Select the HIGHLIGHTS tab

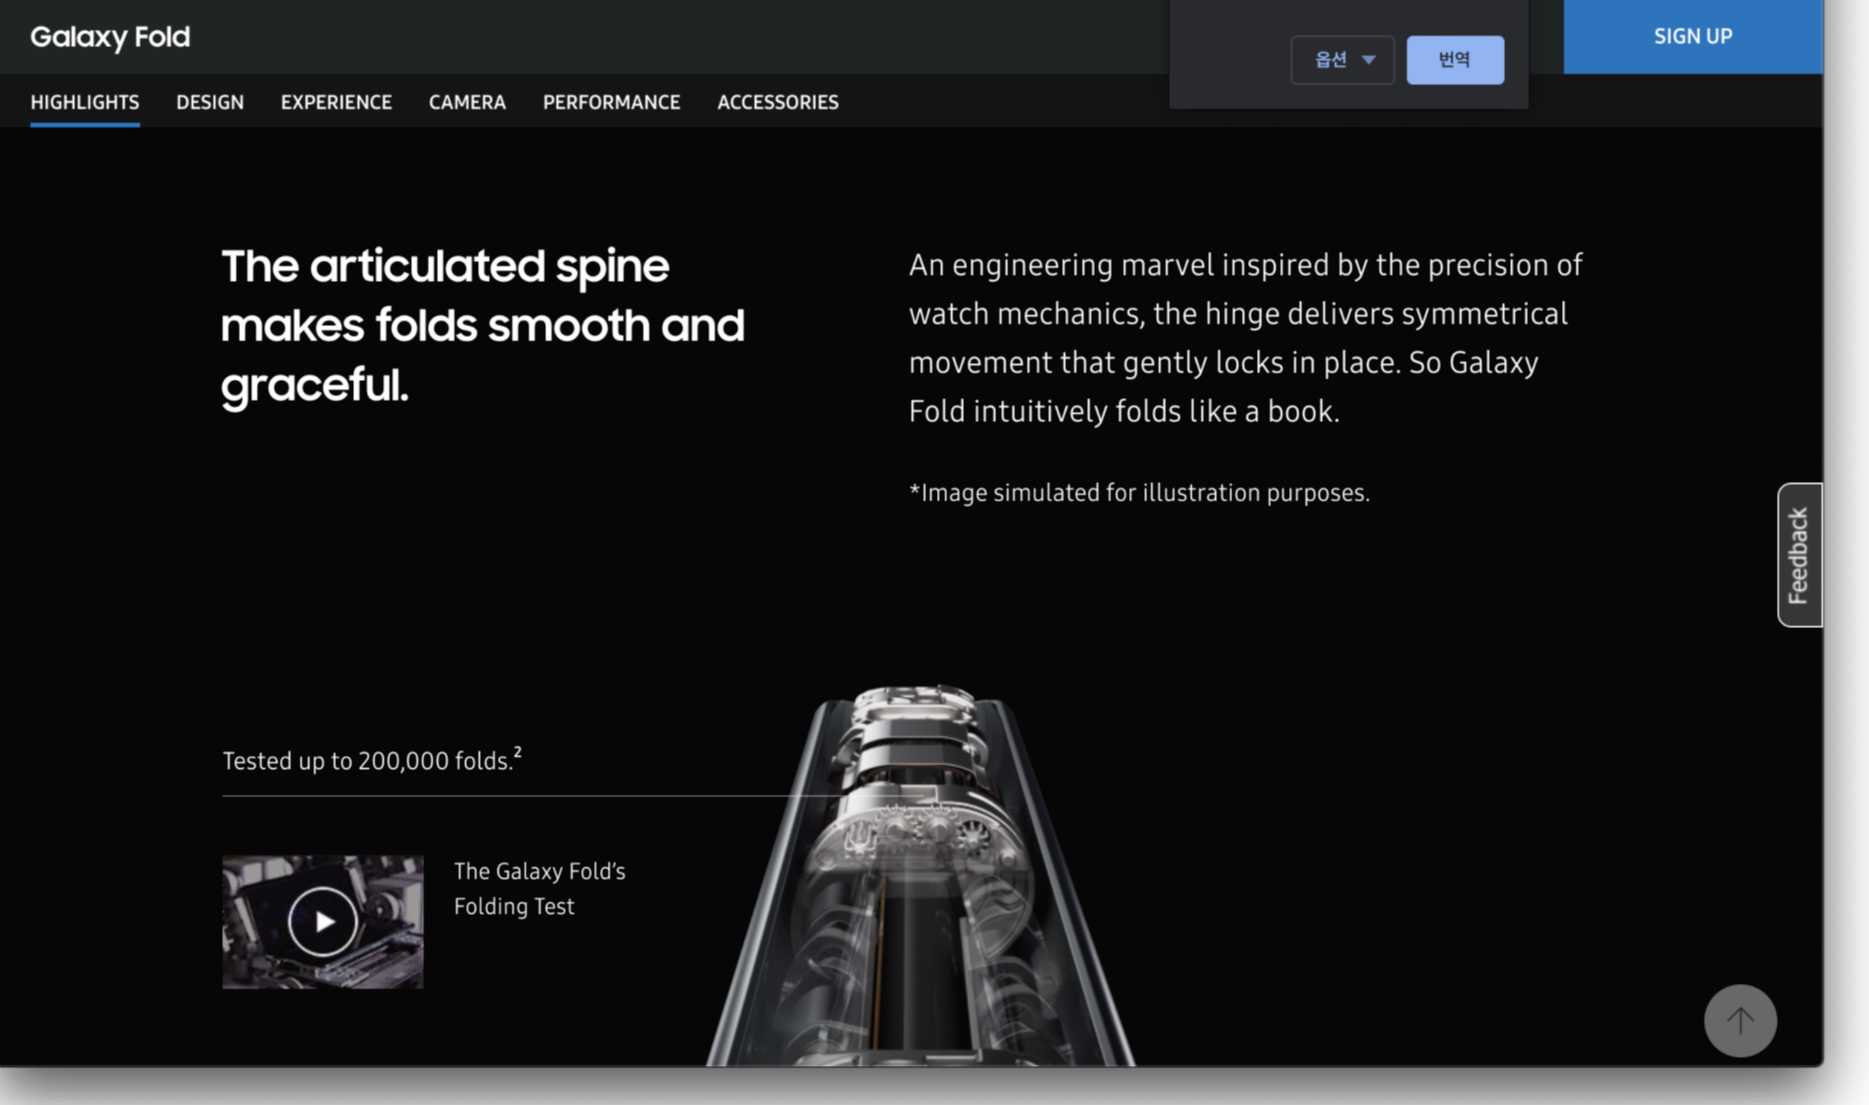coord(85,102)
